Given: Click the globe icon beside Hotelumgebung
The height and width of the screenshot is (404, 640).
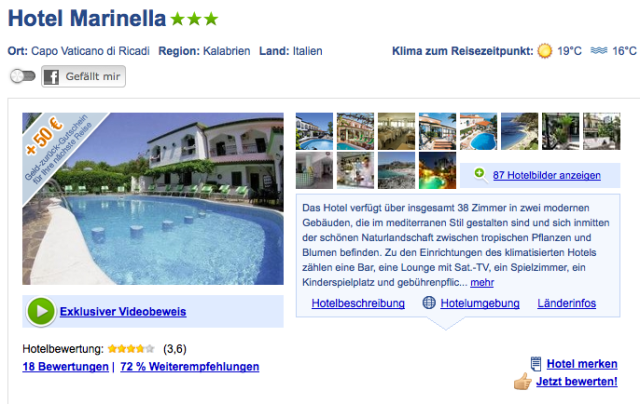Looking at the screenshot, I should [x=429, y=303].
